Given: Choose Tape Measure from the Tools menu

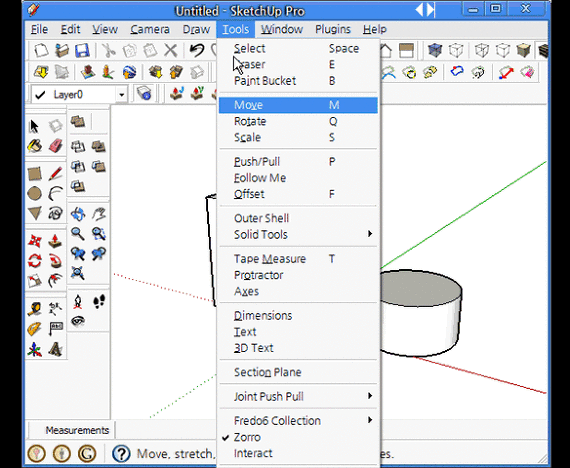Looking at the screenshot, I should tap(298, 259).
